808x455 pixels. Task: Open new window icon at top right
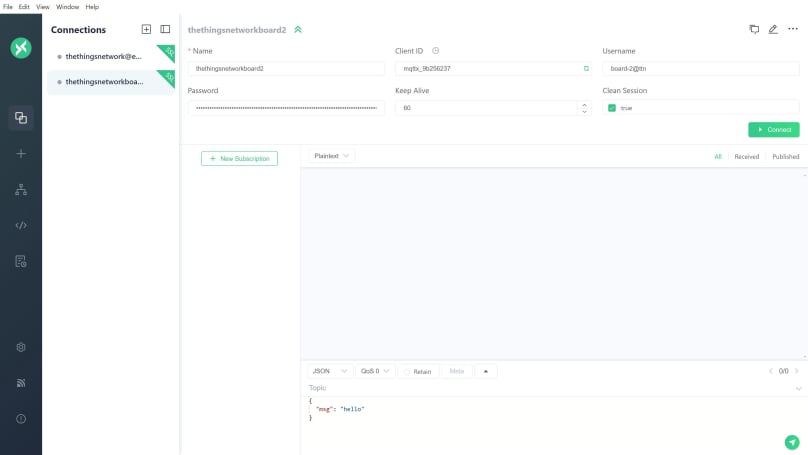click(754, 29)
